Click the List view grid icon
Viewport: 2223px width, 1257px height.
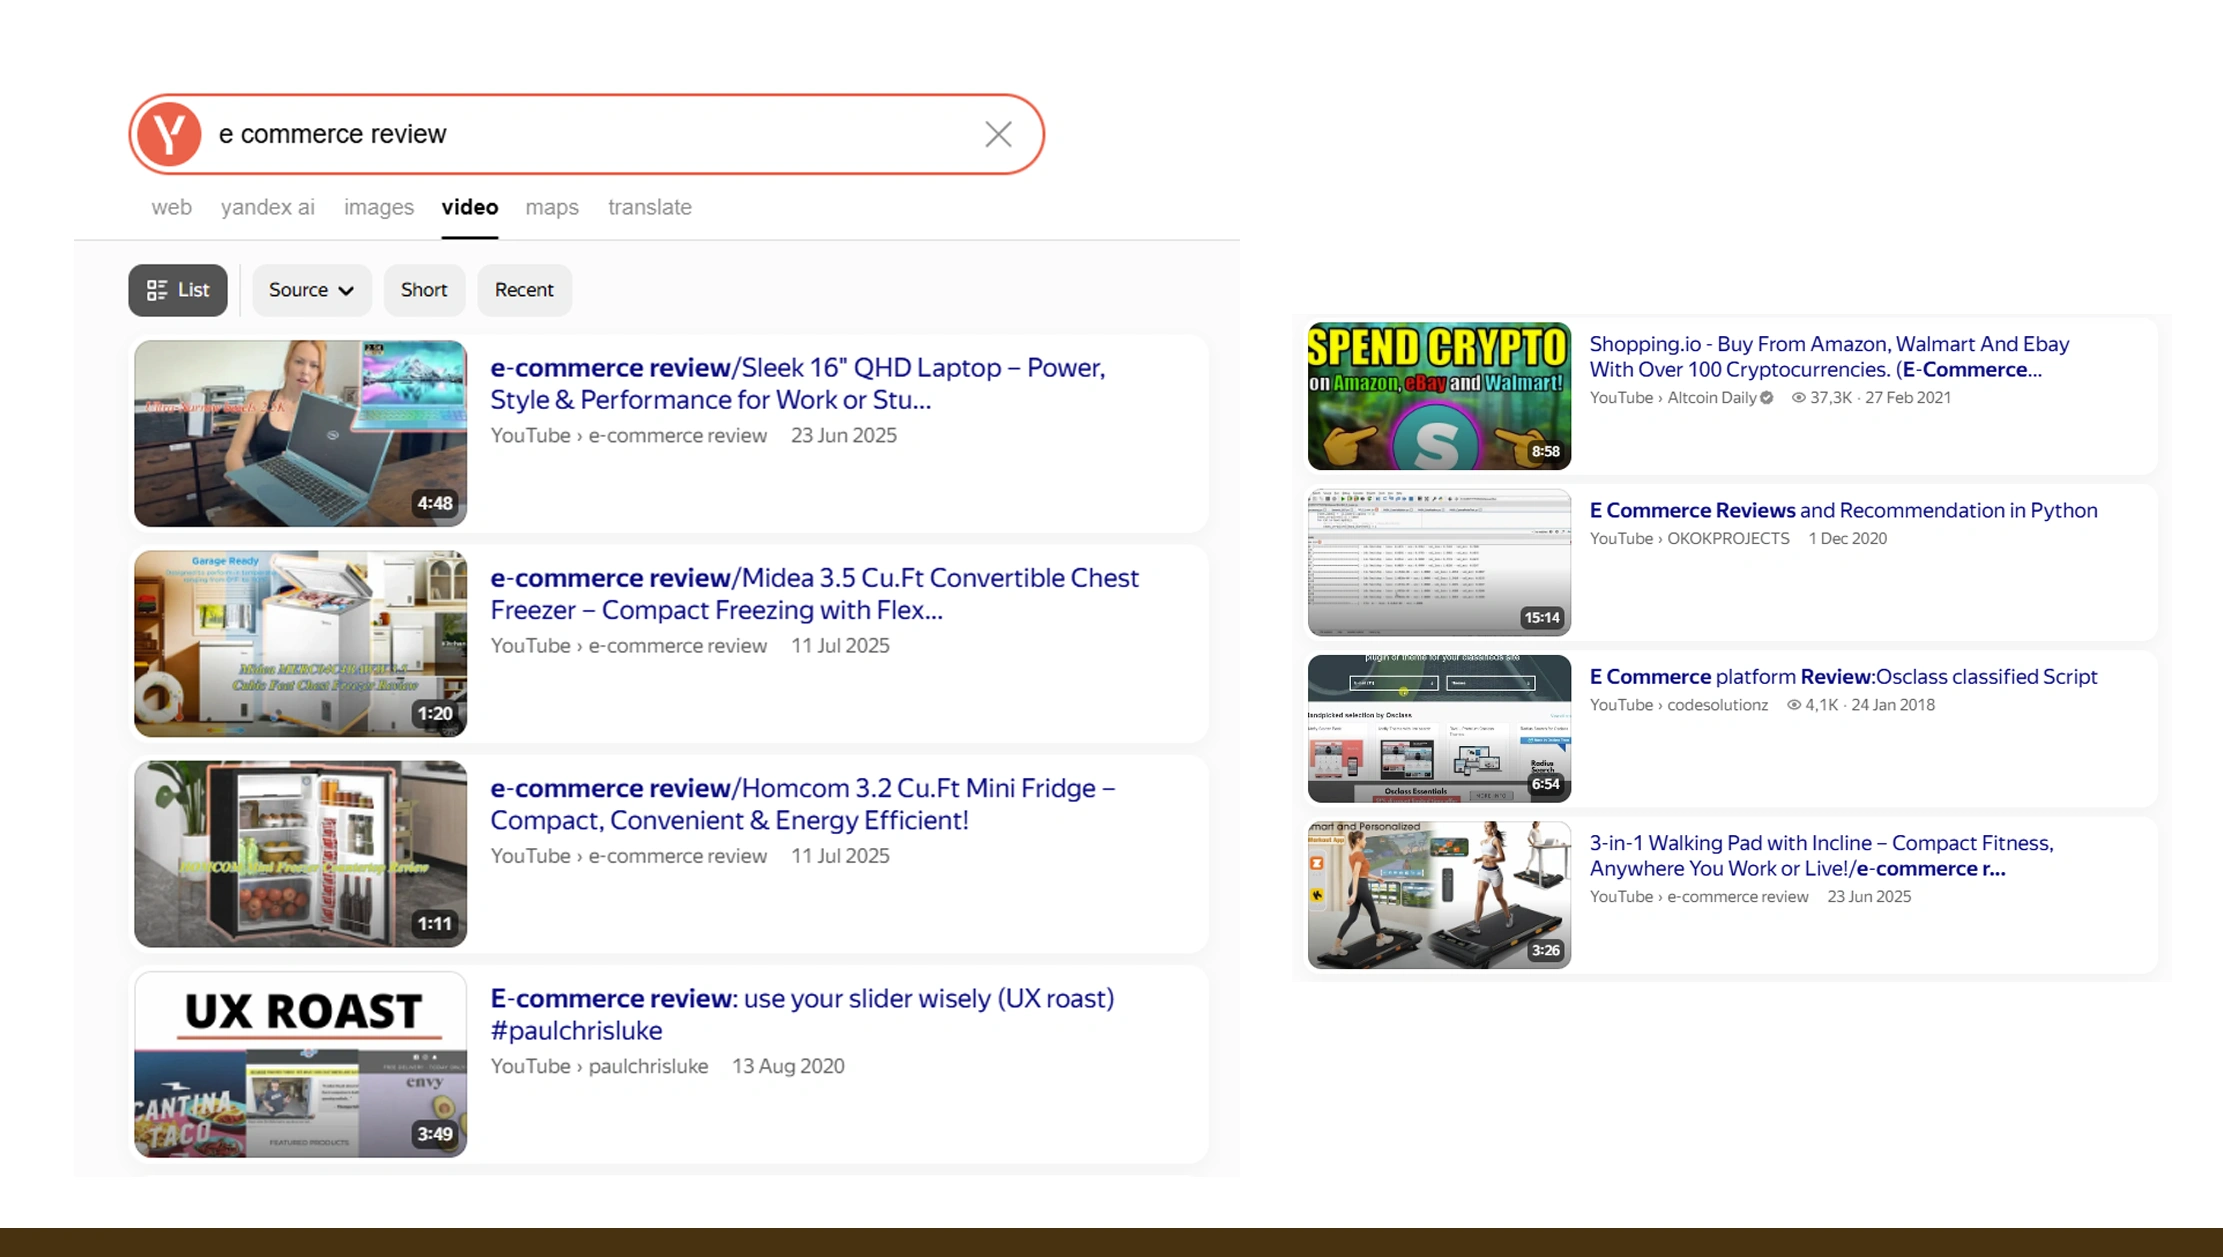[x=157, y=290]
